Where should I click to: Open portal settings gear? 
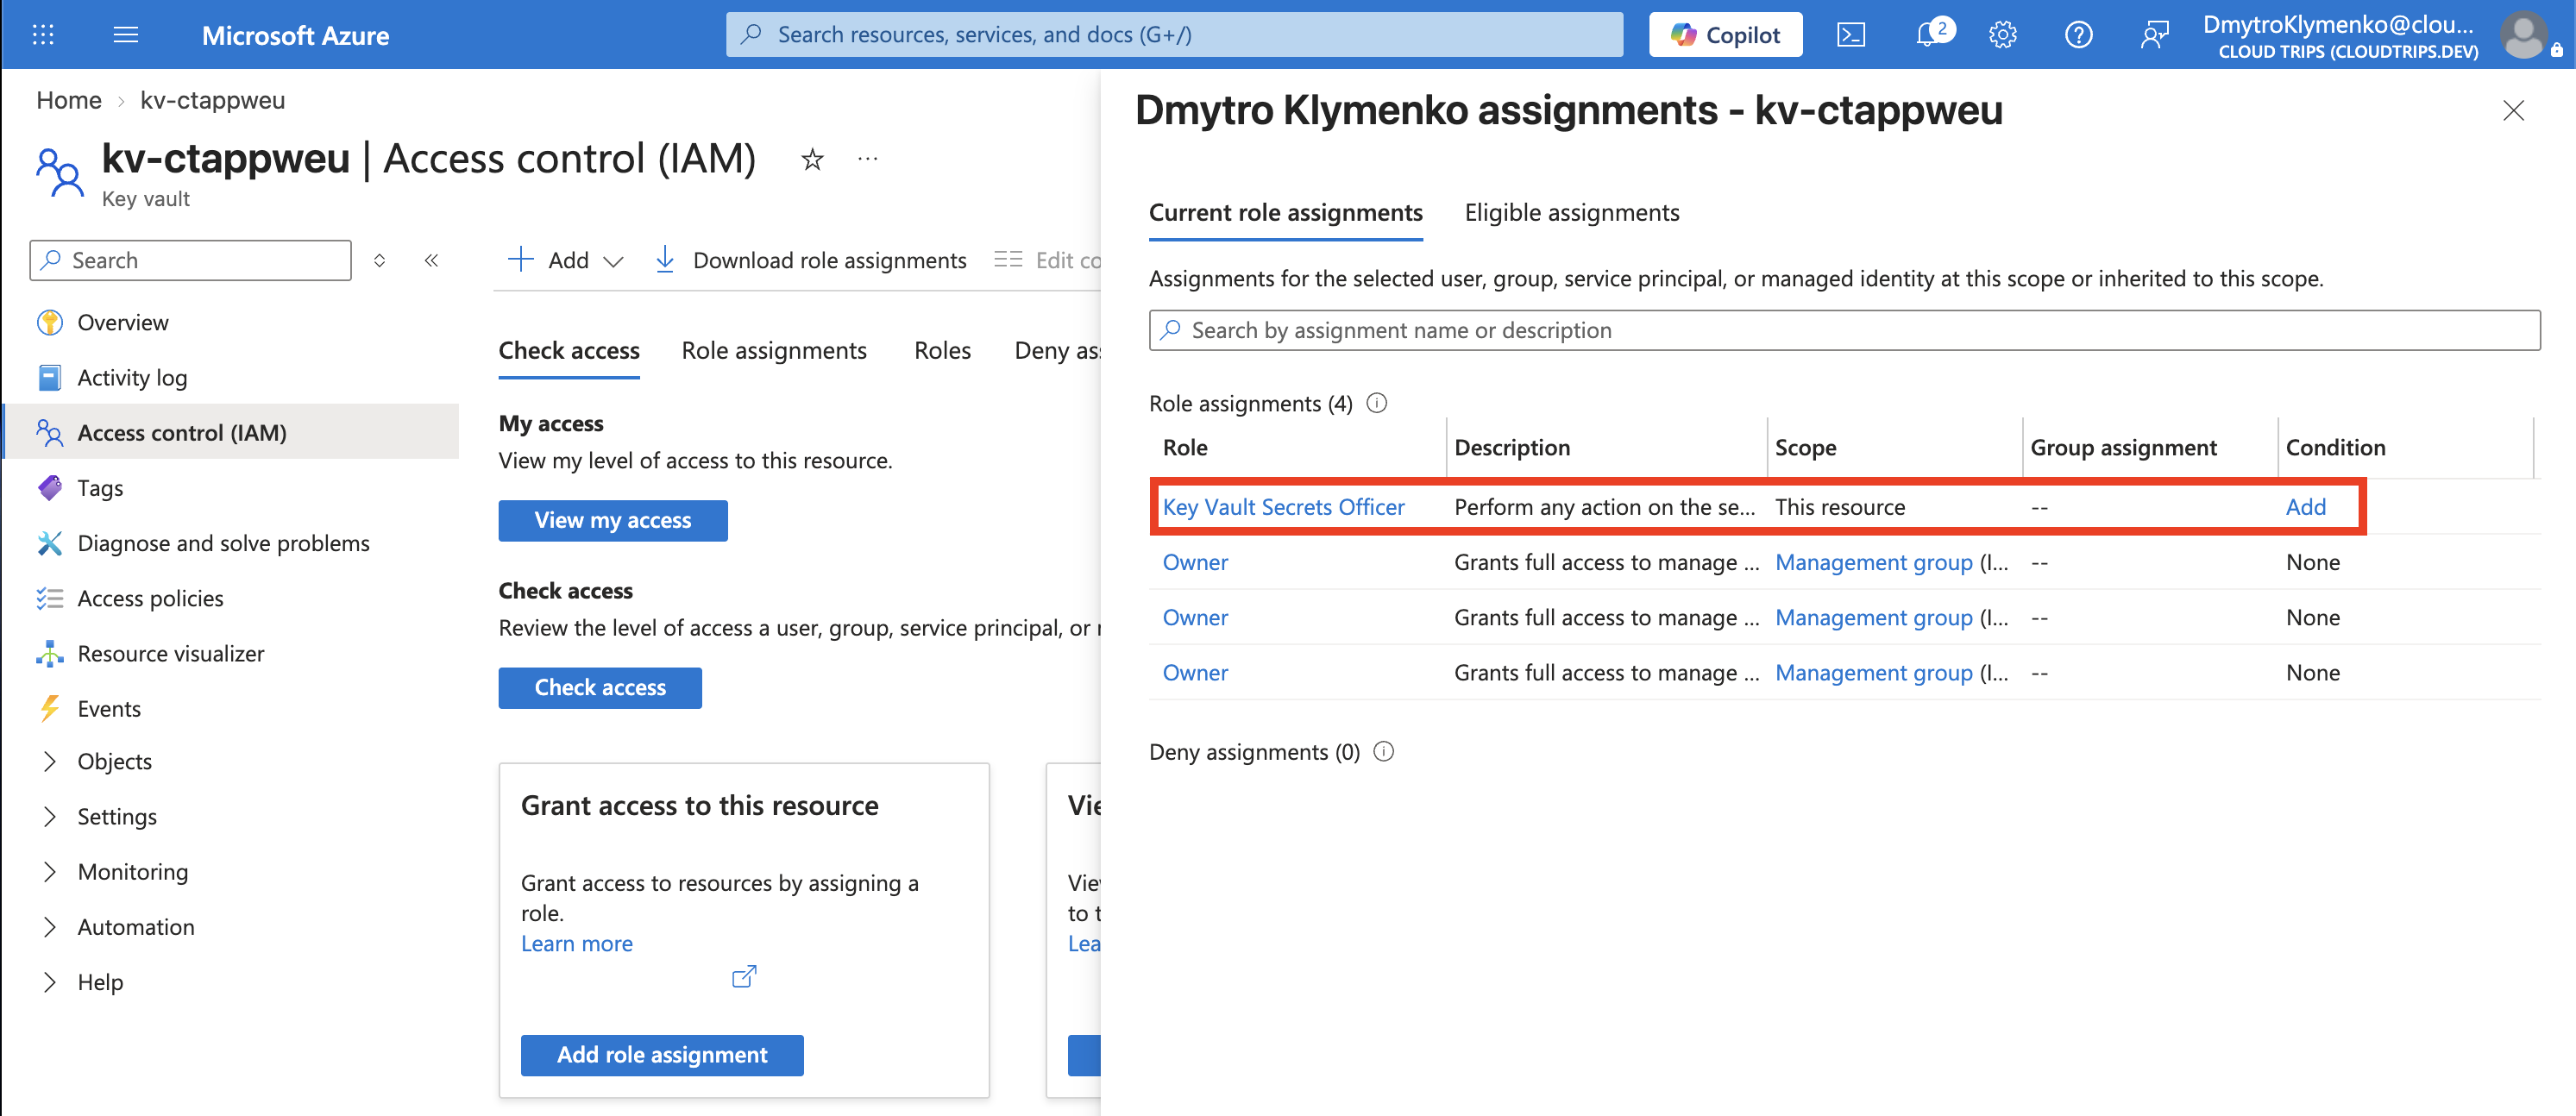pos(2003,35)
